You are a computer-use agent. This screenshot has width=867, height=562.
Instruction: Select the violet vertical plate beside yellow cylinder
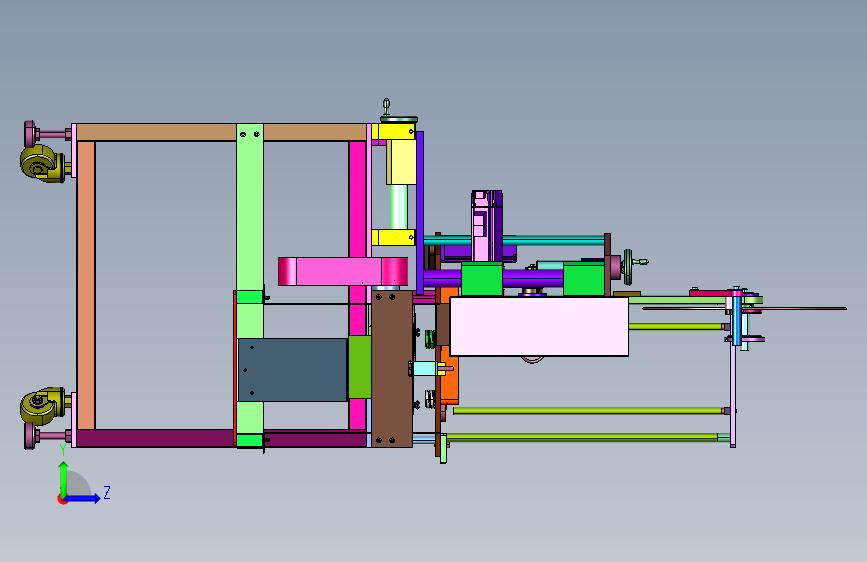[420, 212]
